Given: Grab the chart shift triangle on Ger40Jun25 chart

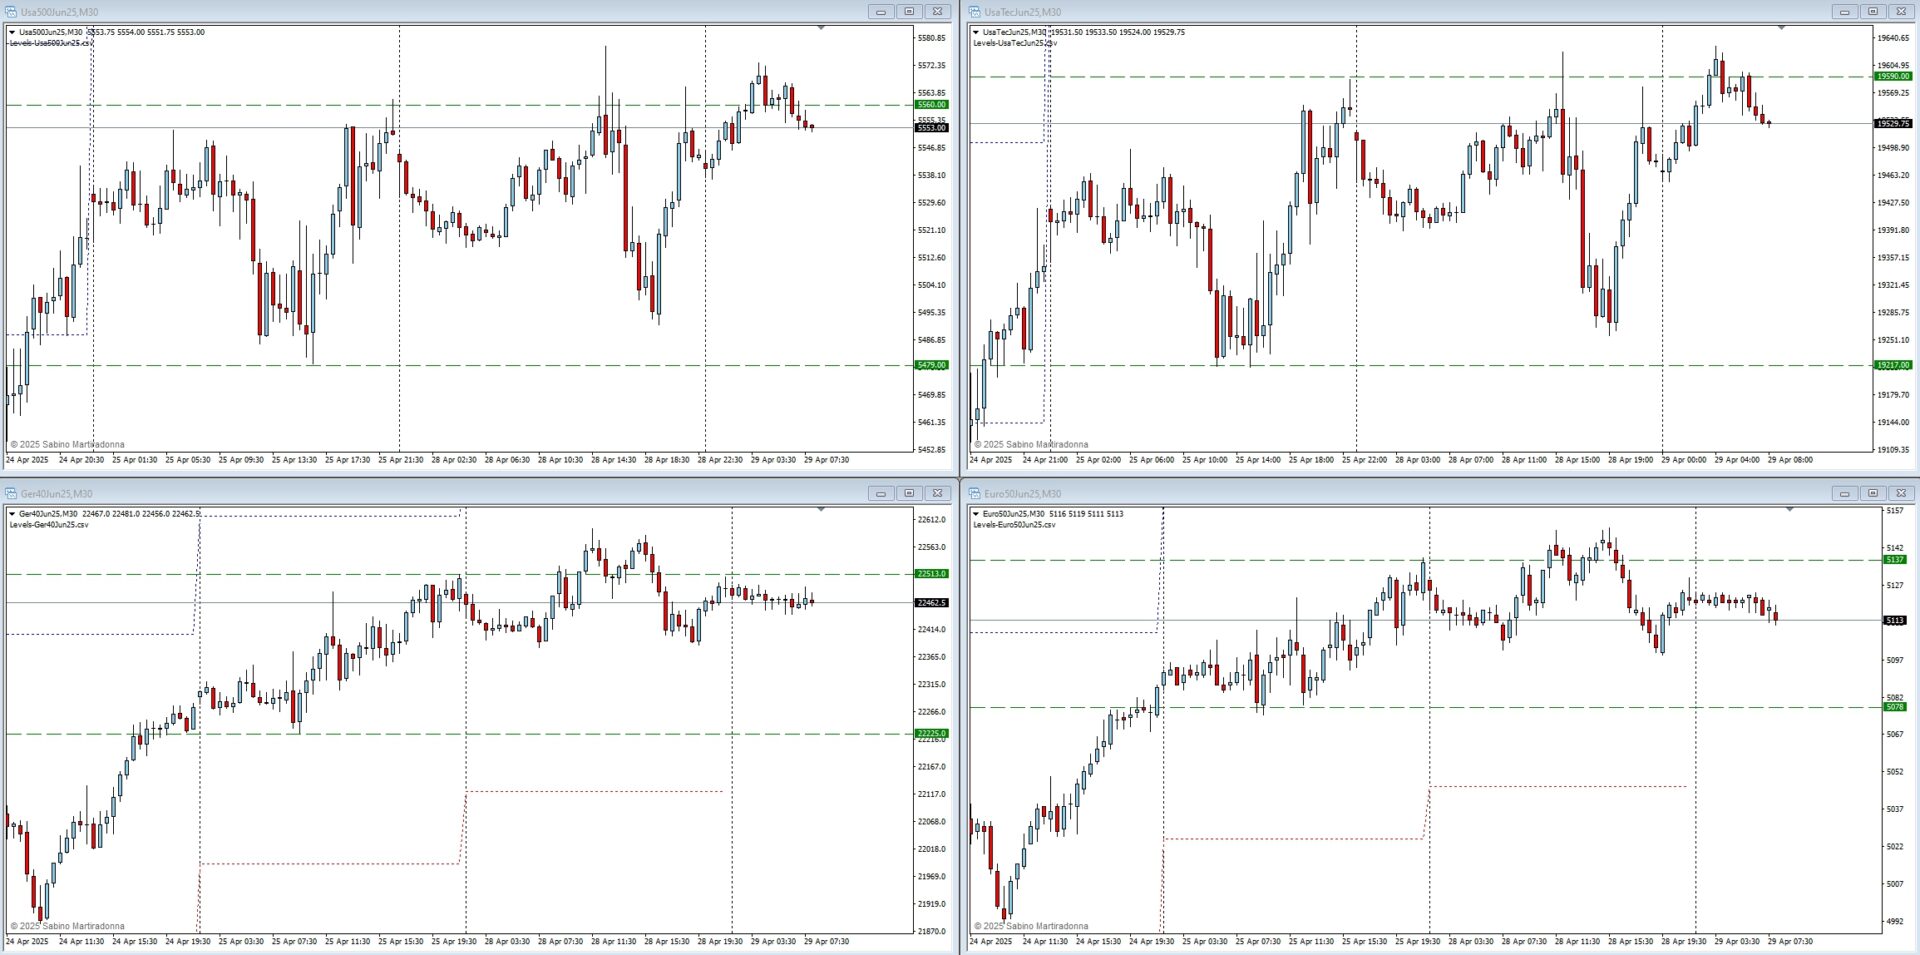Looking at the screenshot, I should 821,509.
